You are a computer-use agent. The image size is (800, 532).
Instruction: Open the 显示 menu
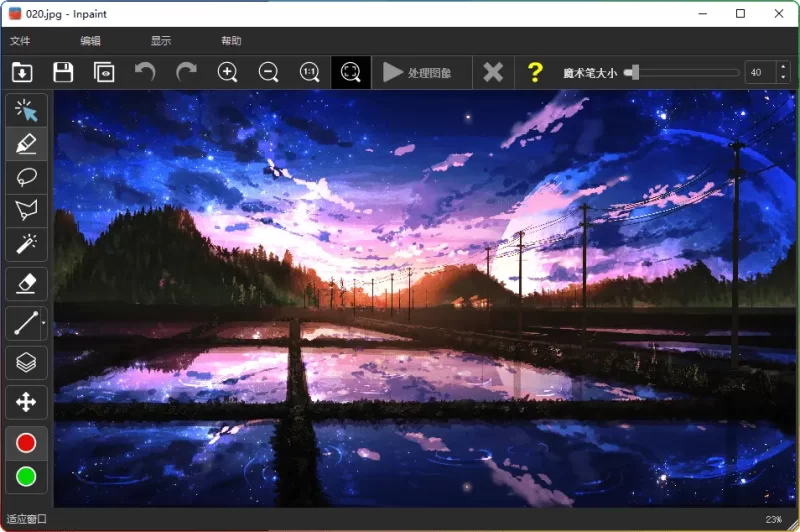click(161, 41)
